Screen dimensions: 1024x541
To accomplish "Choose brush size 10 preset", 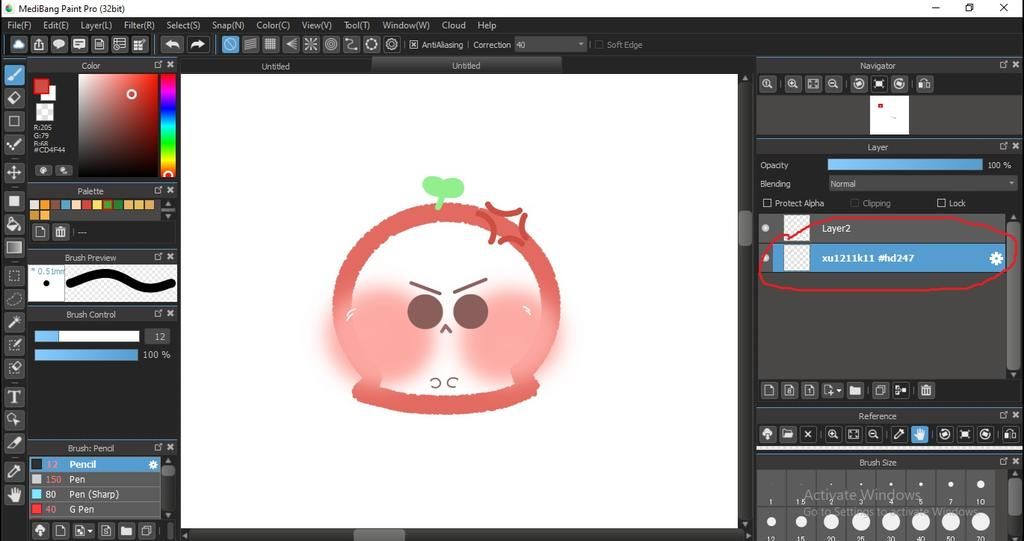I will (x=980, y=491).
